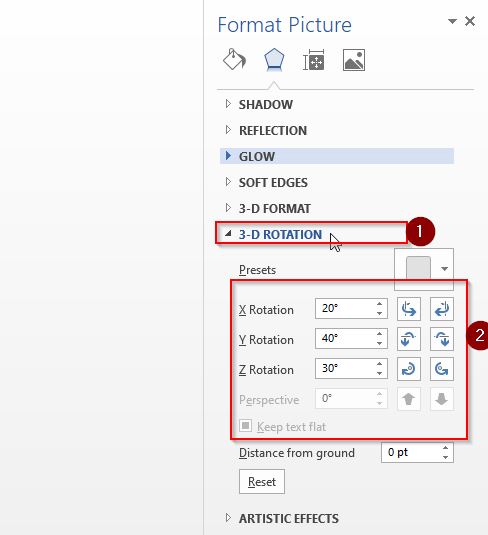Expand the Reflection section
488x535 pixels.
click(x=228, y=130)
